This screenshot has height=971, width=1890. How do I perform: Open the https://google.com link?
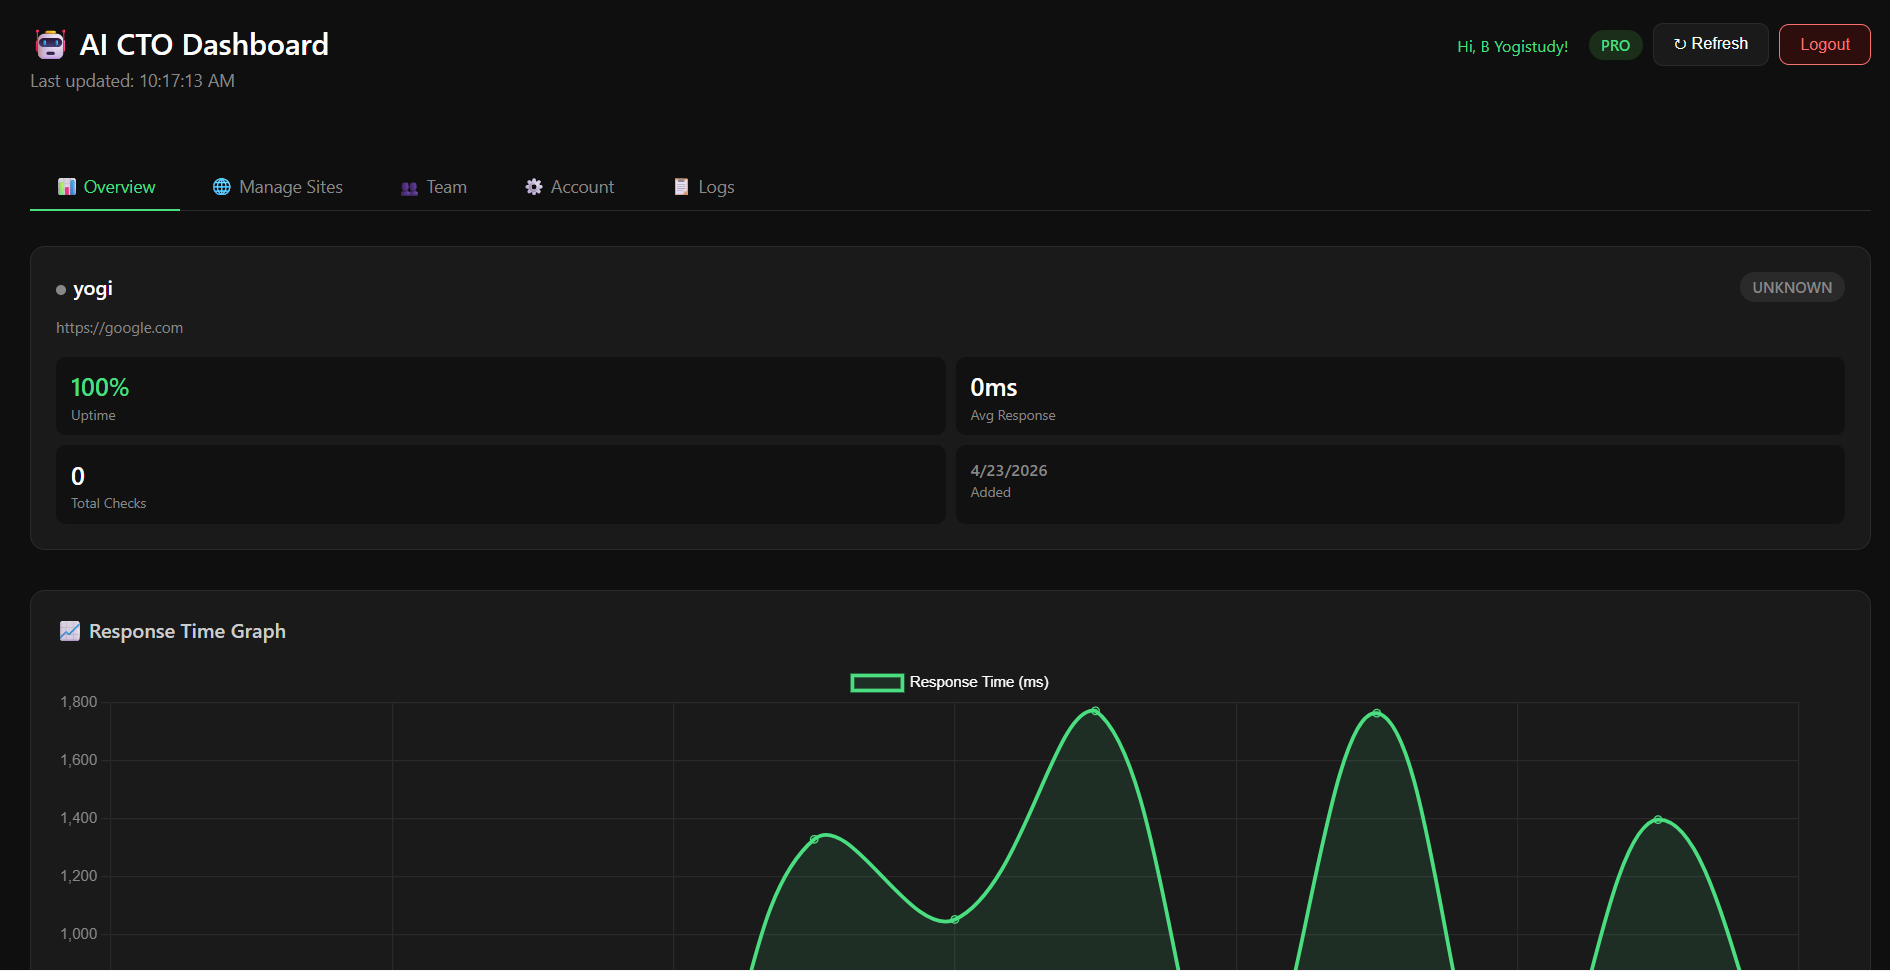(x=120, y=327)
